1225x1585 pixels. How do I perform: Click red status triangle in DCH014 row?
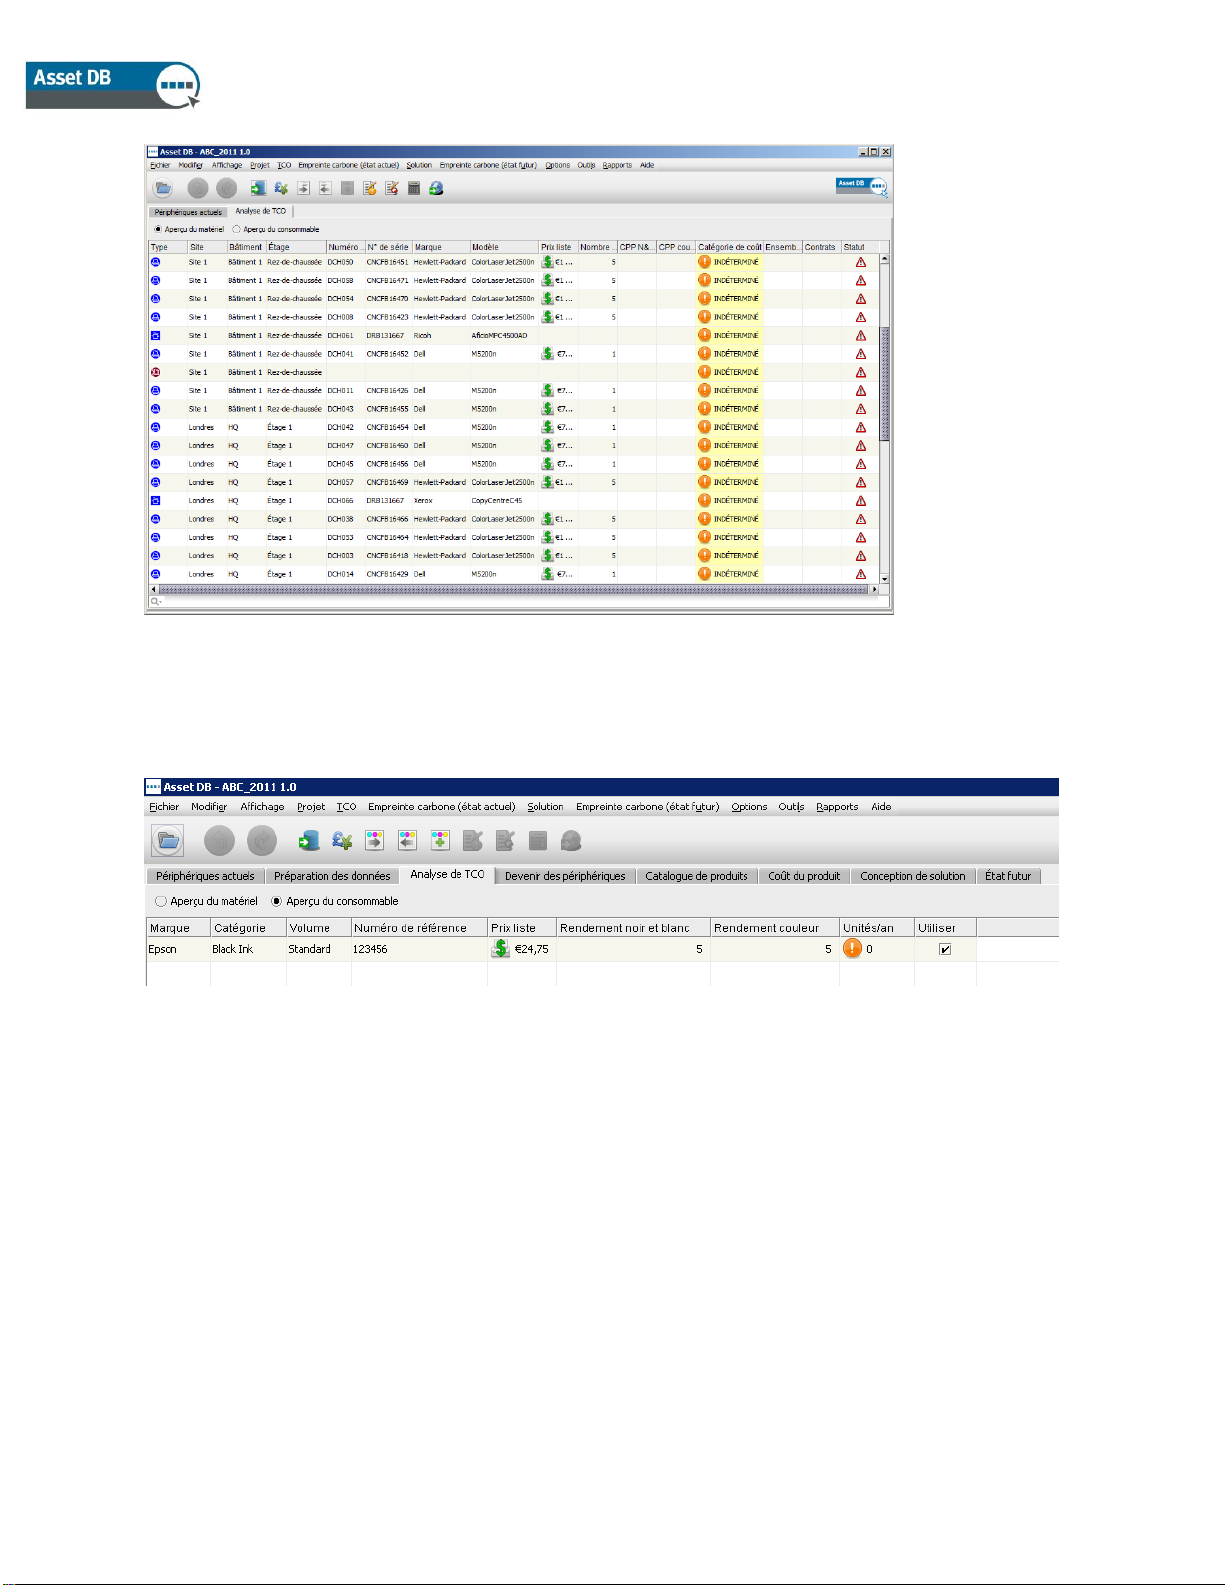point(861,574)
